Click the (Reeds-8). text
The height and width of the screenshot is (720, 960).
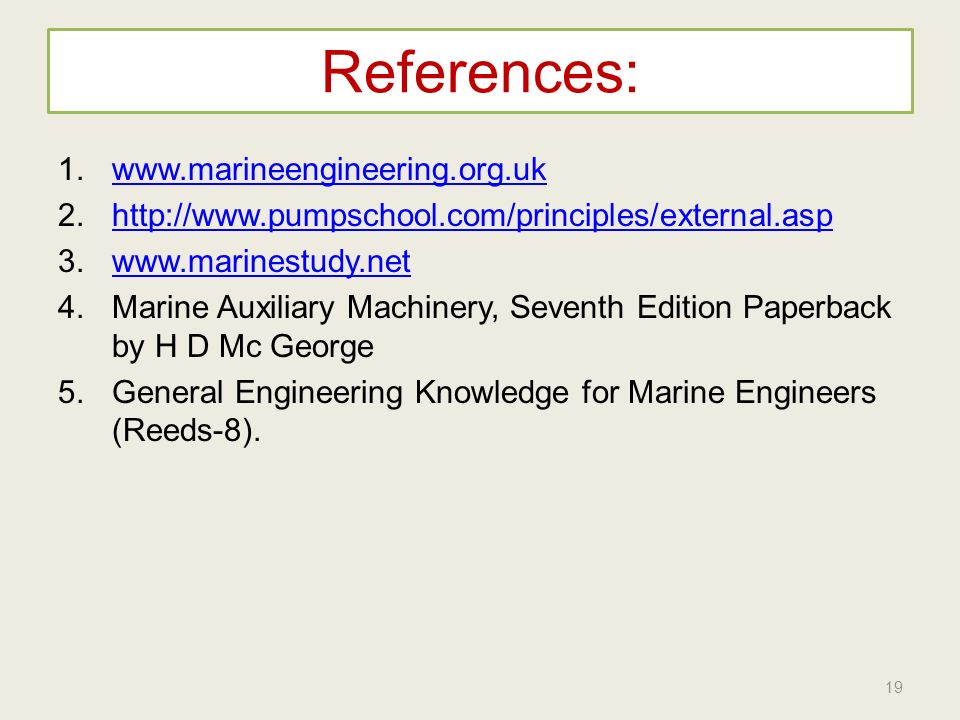pos(187,431)
